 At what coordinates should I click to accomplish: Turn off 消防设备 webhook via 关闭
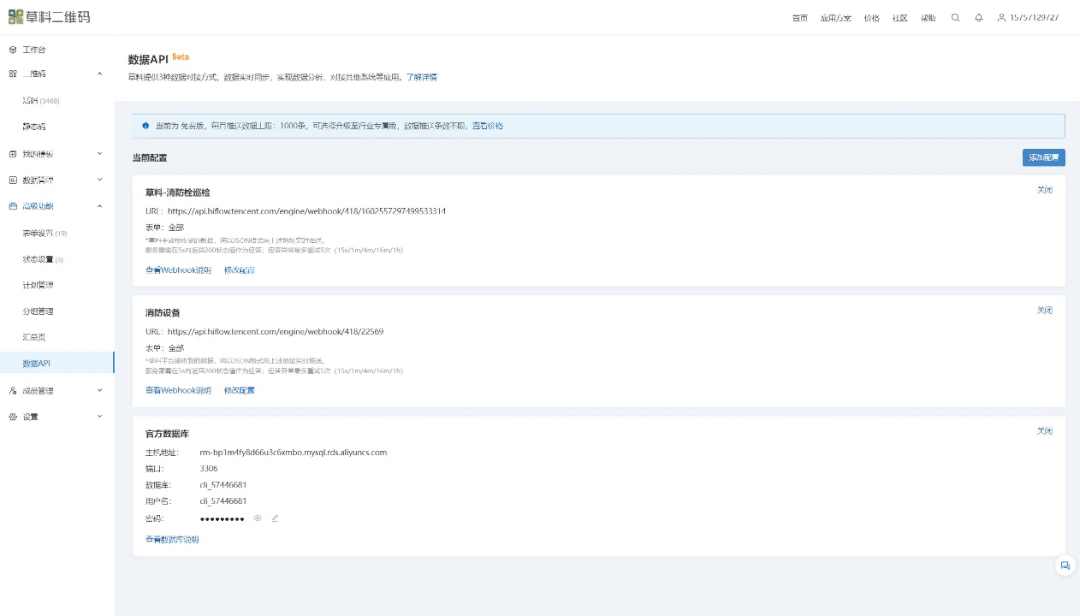(x=1044, y=310)
